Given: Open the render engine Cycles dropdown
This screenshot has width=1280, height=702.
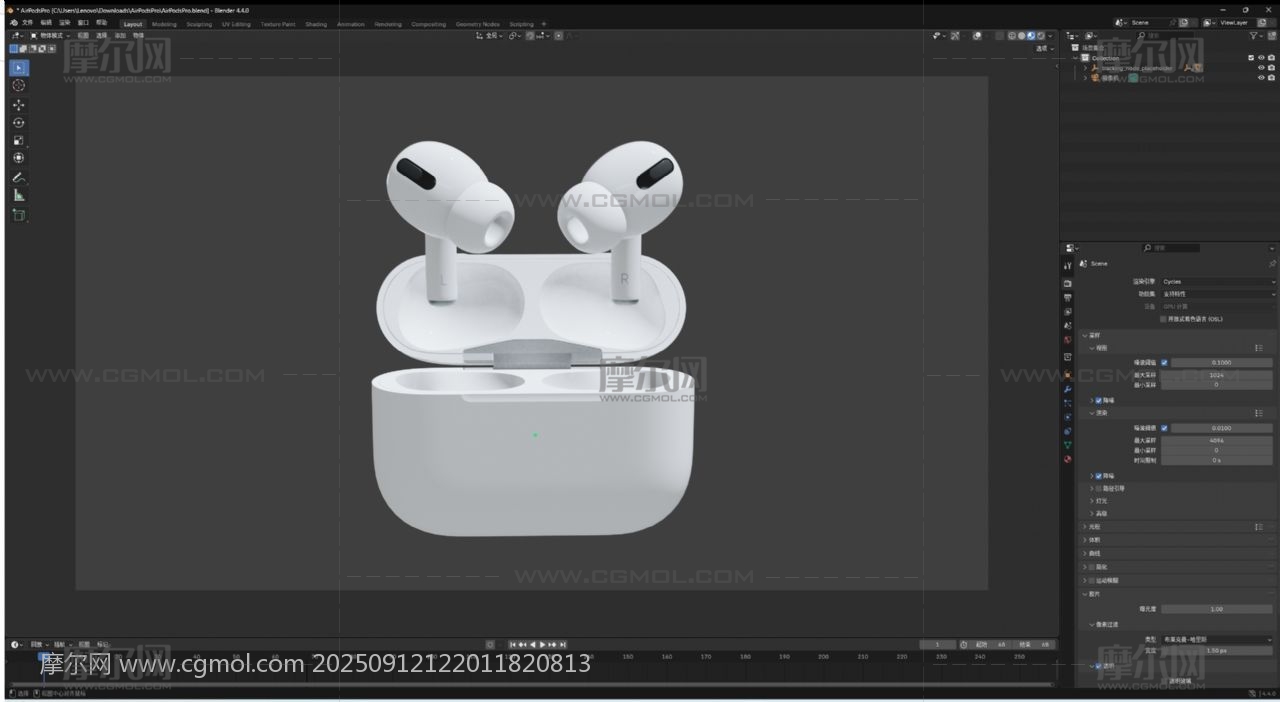Looking at the screenshot, I should point(1218,282).
